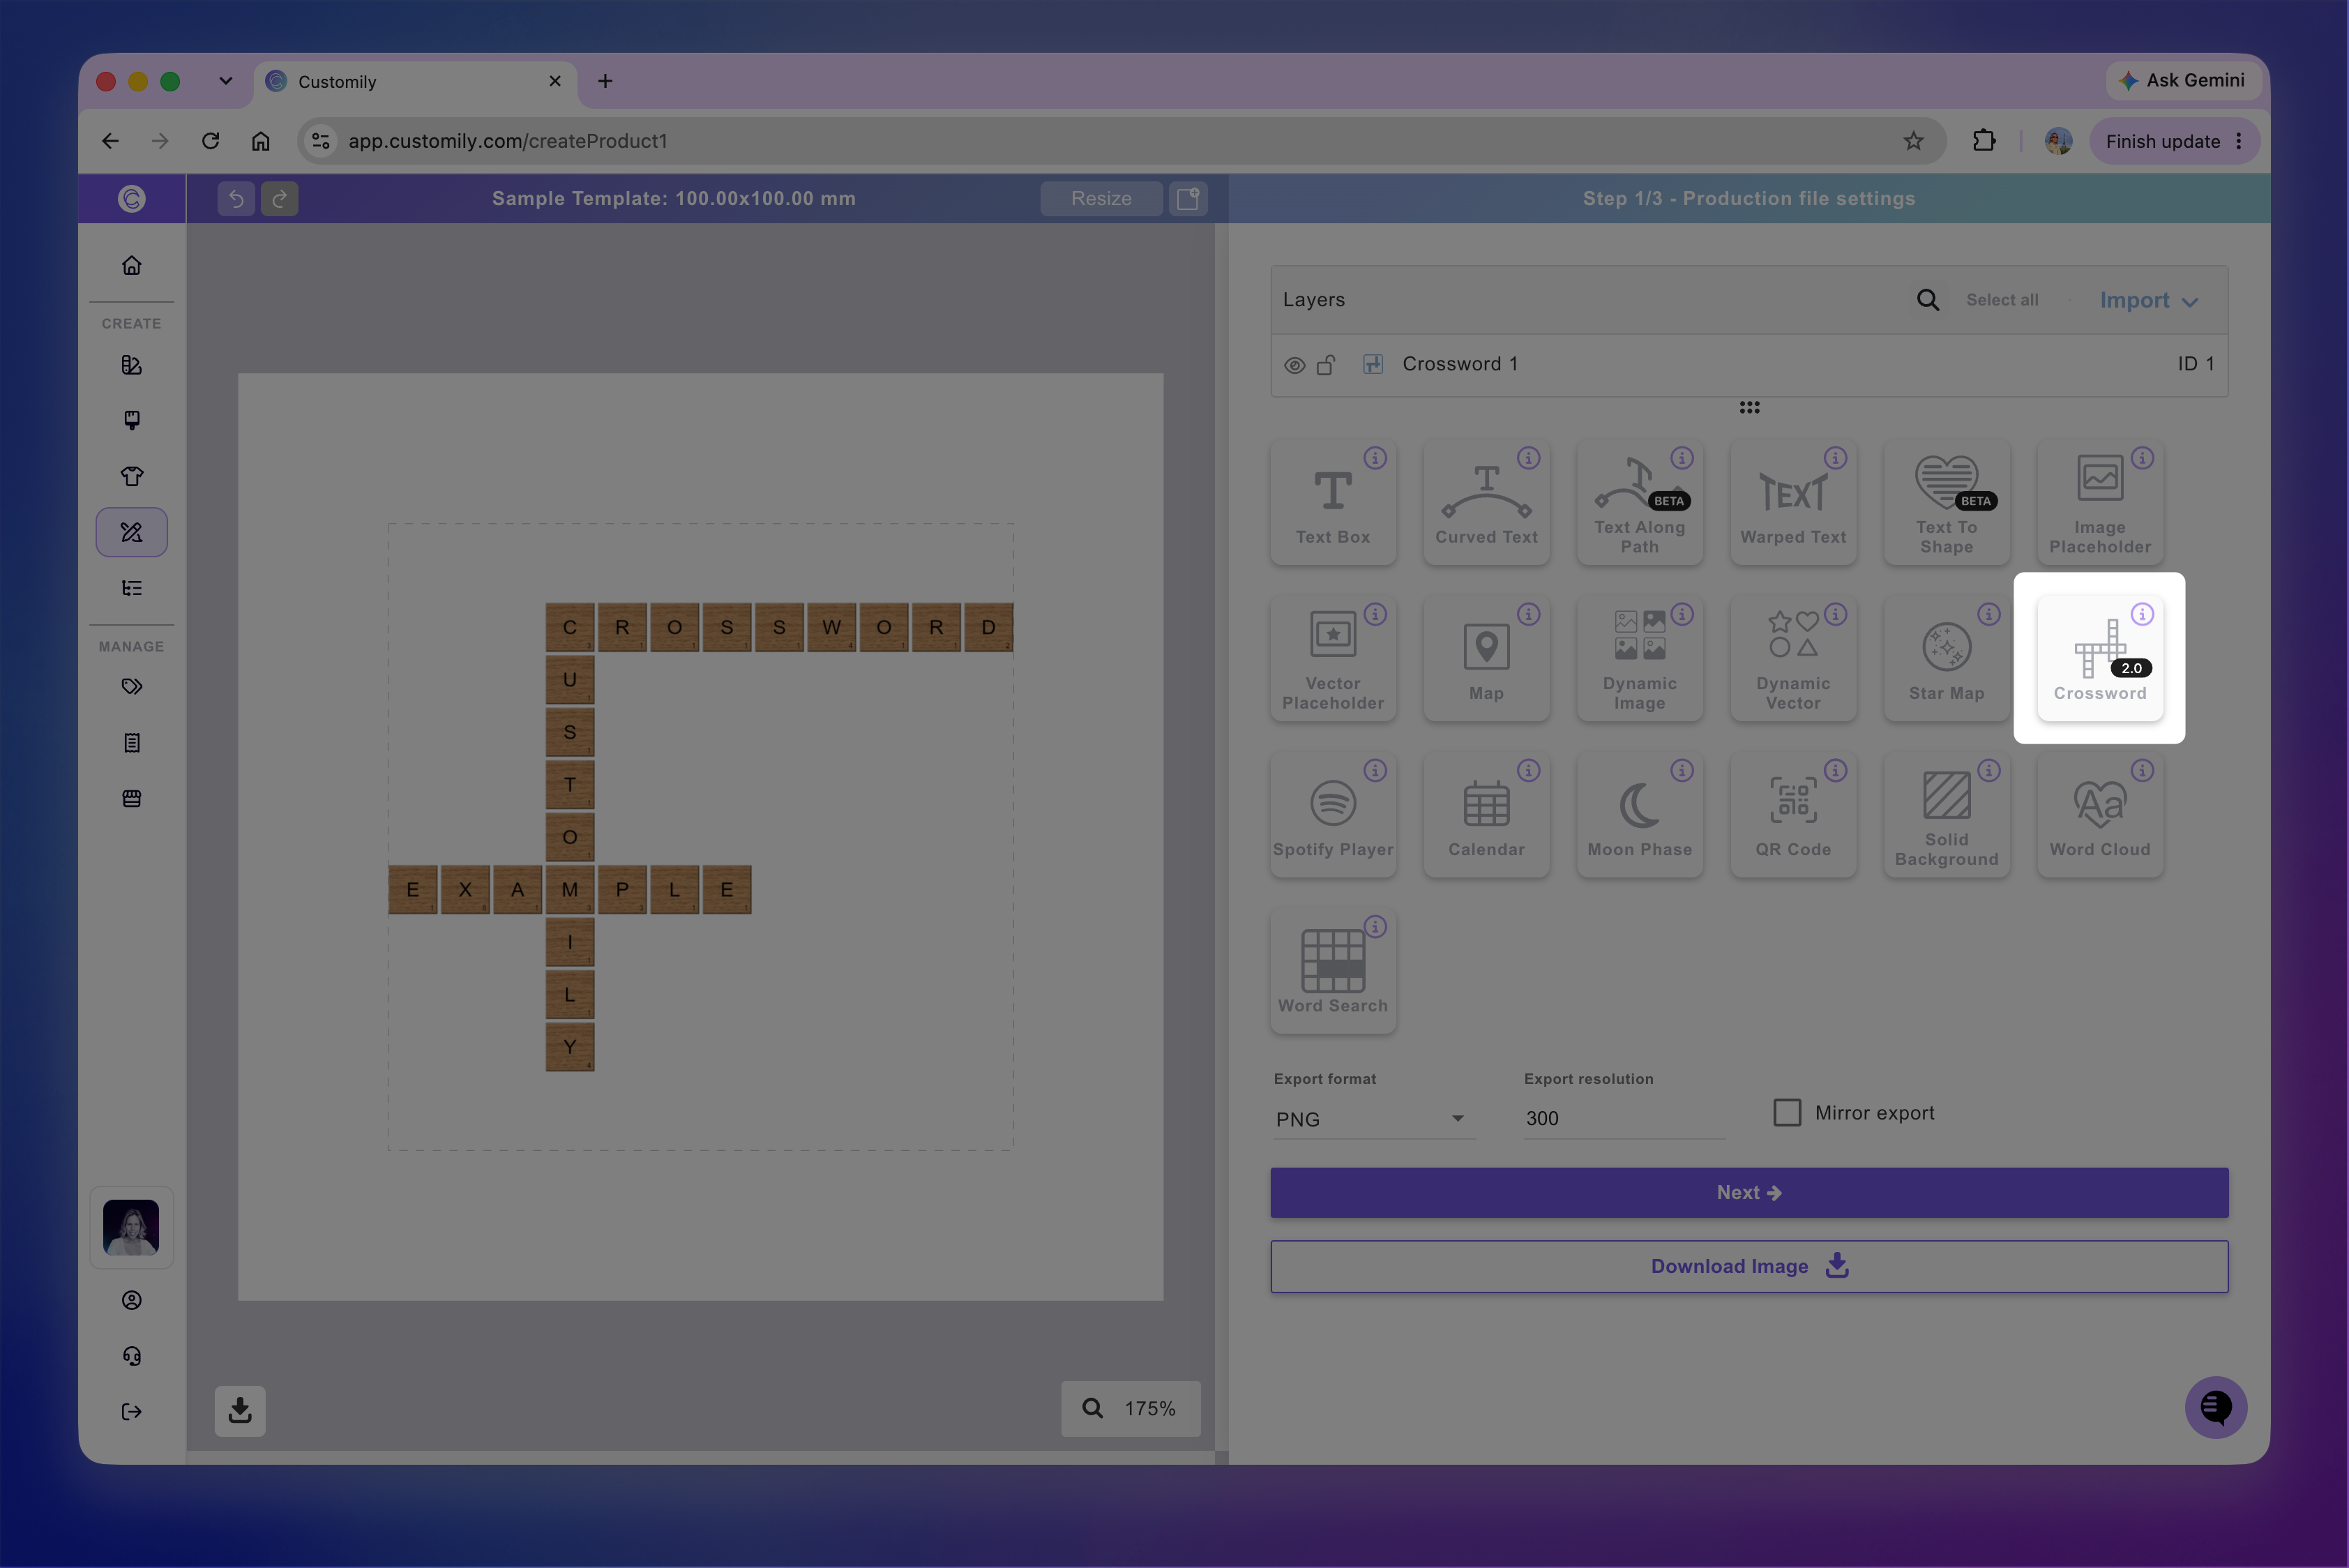
Task: Select the Crossword 2.0 element
Action: [2100, 659]
